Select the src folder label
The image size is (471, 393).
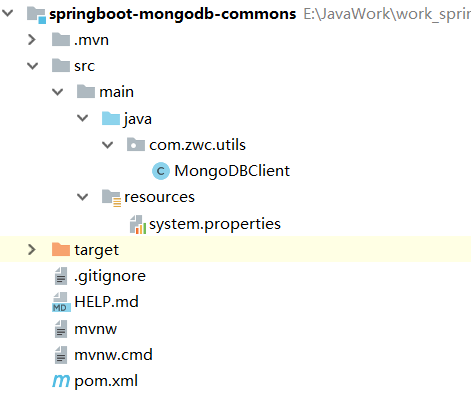tap(85, 66)
